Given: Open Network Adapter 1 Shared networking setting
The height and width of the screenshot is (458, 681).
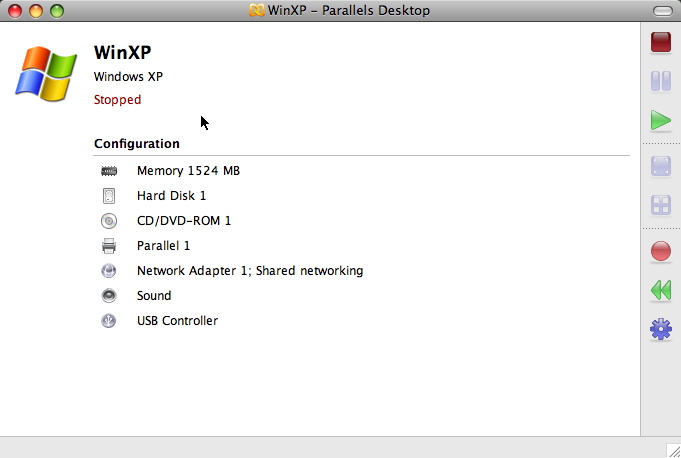Looking at the screenshot, I should click(x=250, y=271).
